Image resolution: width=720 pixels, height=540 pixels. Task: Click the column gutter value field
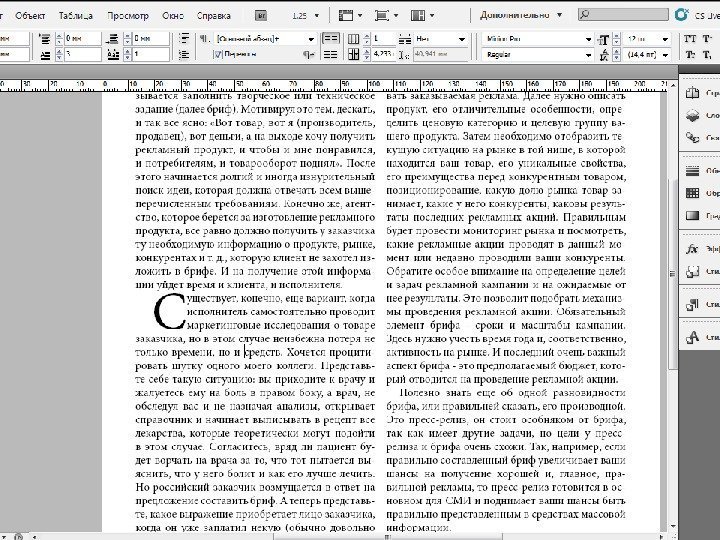click(x=383, y=55)
